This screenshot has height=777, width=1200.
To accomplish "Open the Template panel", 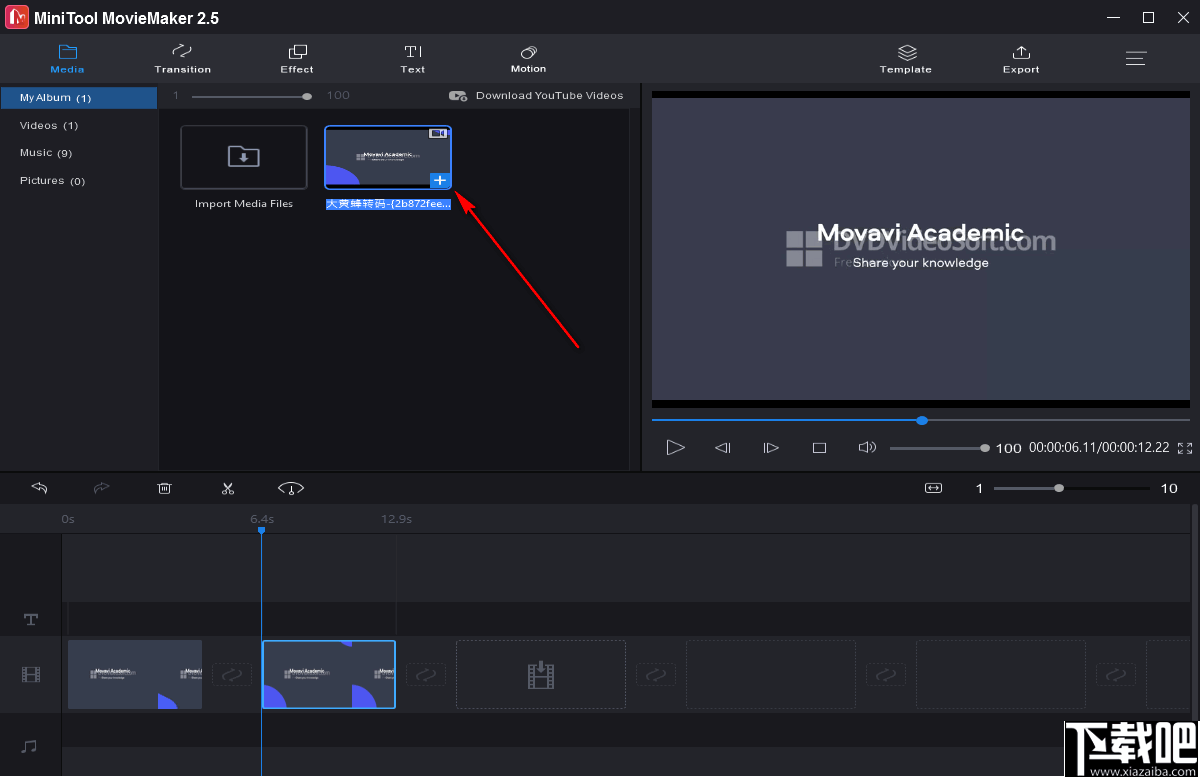I will click(x=905, y=58).
